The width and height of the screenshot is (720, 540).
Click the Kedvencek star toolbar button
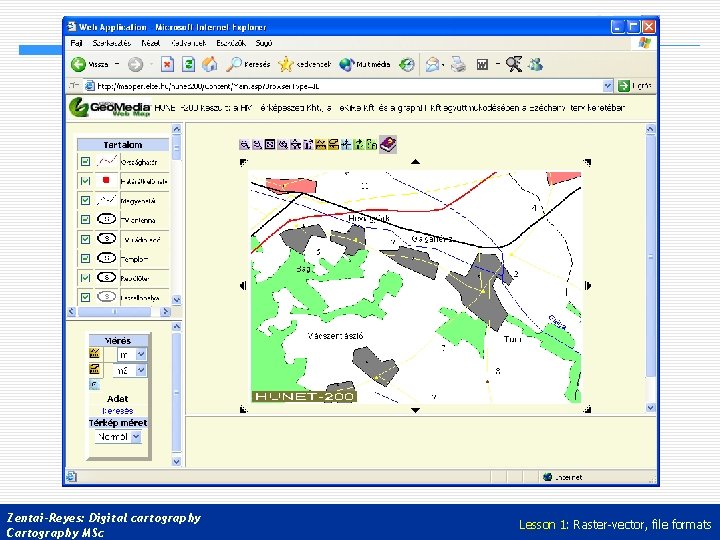tap(304, 64)
